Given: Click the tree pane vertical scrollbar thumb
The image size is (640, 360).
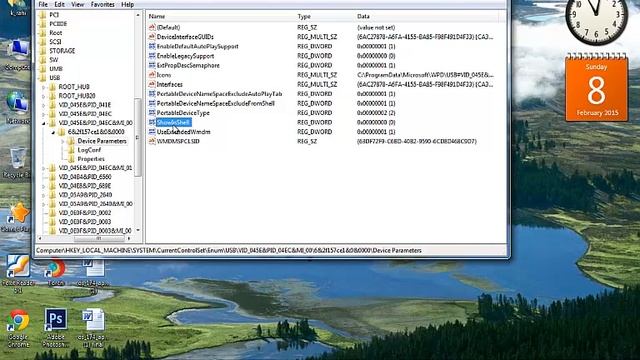Looking at the screenshot, I should [x=138, y=137].
